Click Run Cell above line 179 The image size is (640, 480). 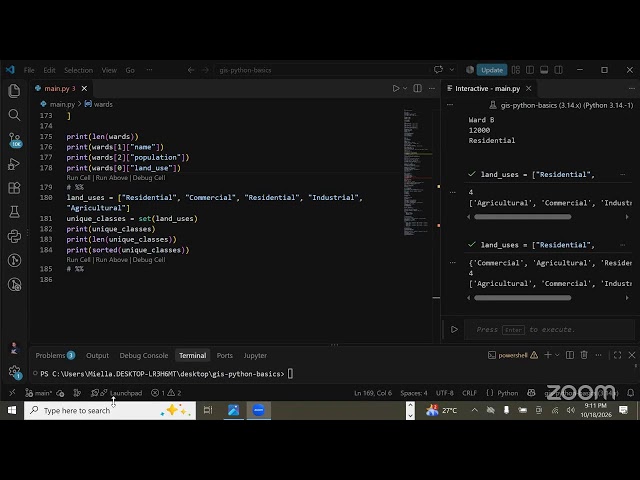click(x=78, y=178)
